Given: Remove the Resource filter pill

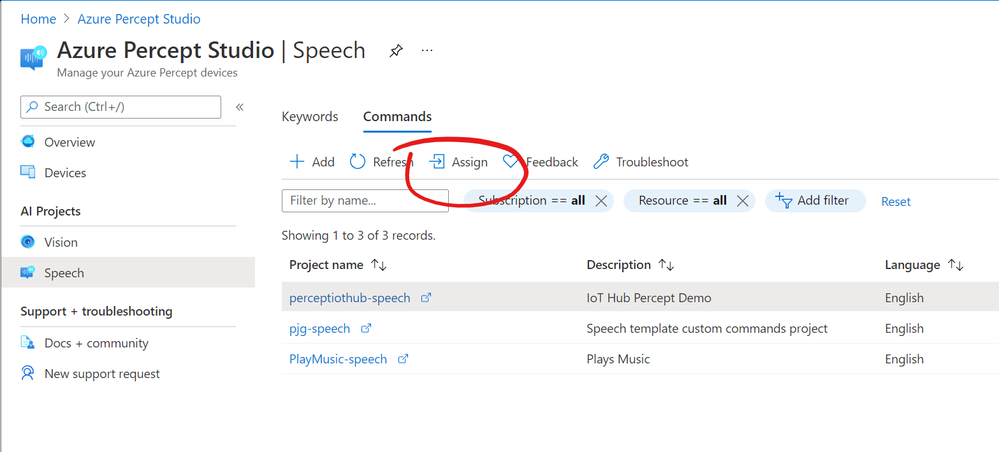Looking at the screenshot, I should [742, 201].
